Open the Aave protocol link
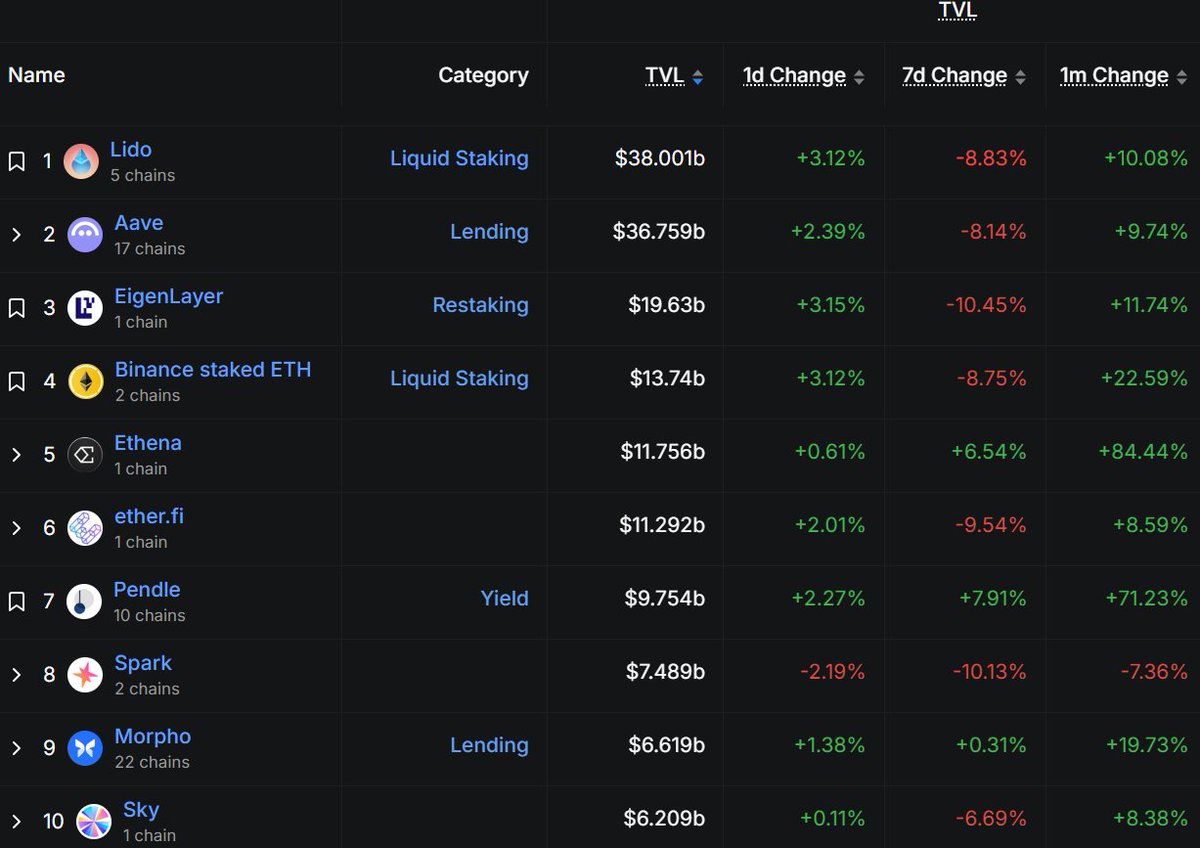 click(x=139, y=223)
